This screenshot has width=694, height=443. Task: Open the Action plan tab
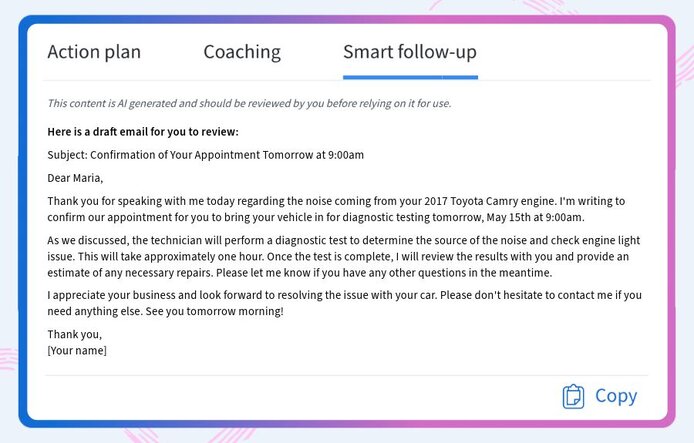94,52
